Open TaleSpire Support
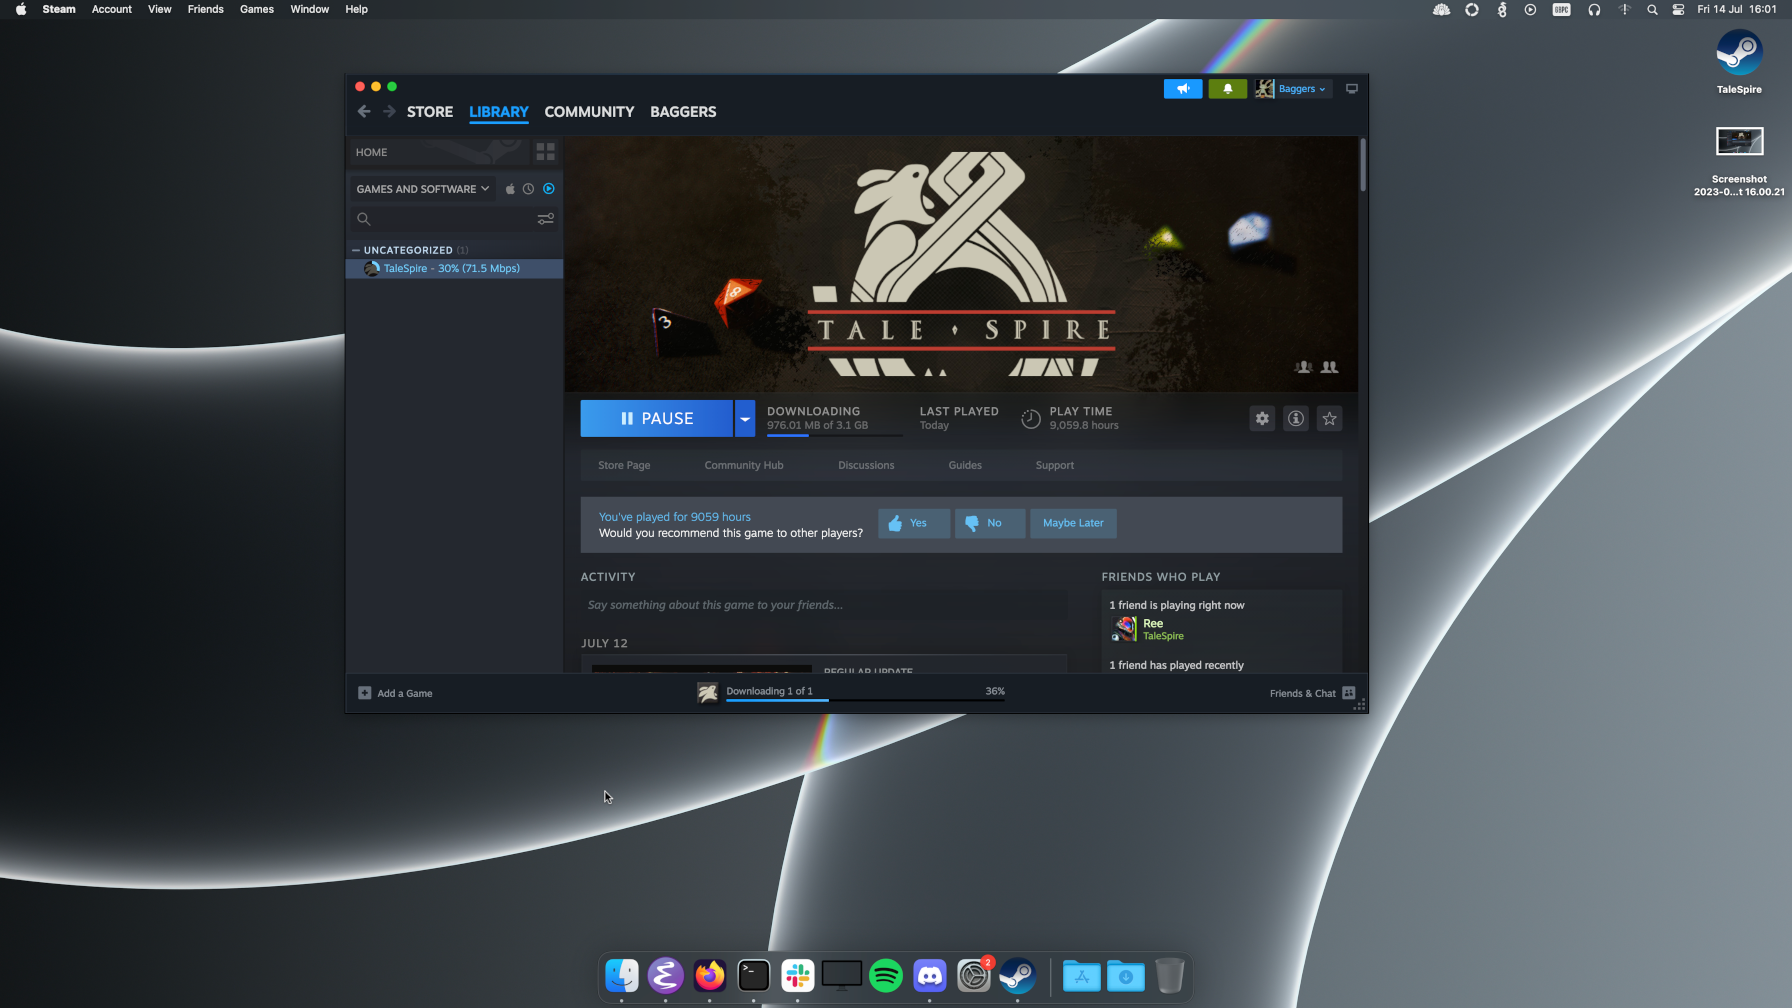The height and width of the screenshot is (1008, 1792). click(x=1055, y=466)
